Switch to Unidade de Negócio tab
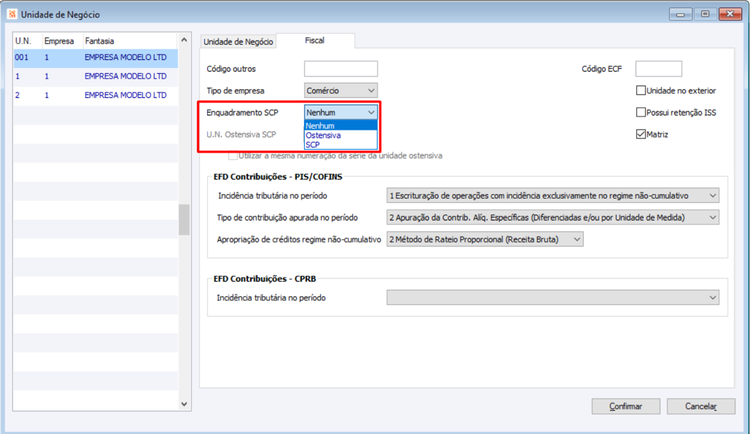This screenshot has width=750, height=434. 238,42
